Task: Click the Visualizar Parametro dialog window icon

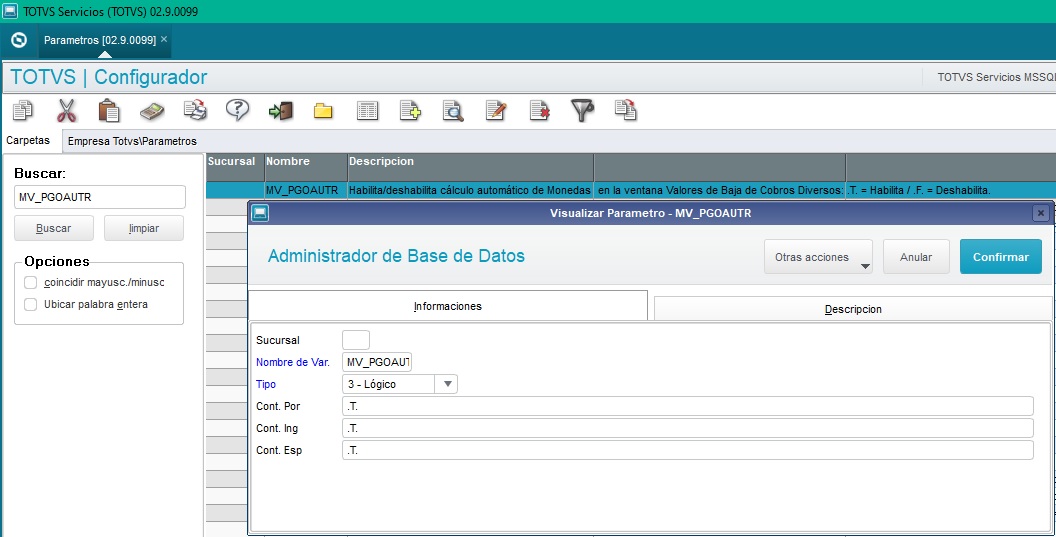Action: coord(260,214)
